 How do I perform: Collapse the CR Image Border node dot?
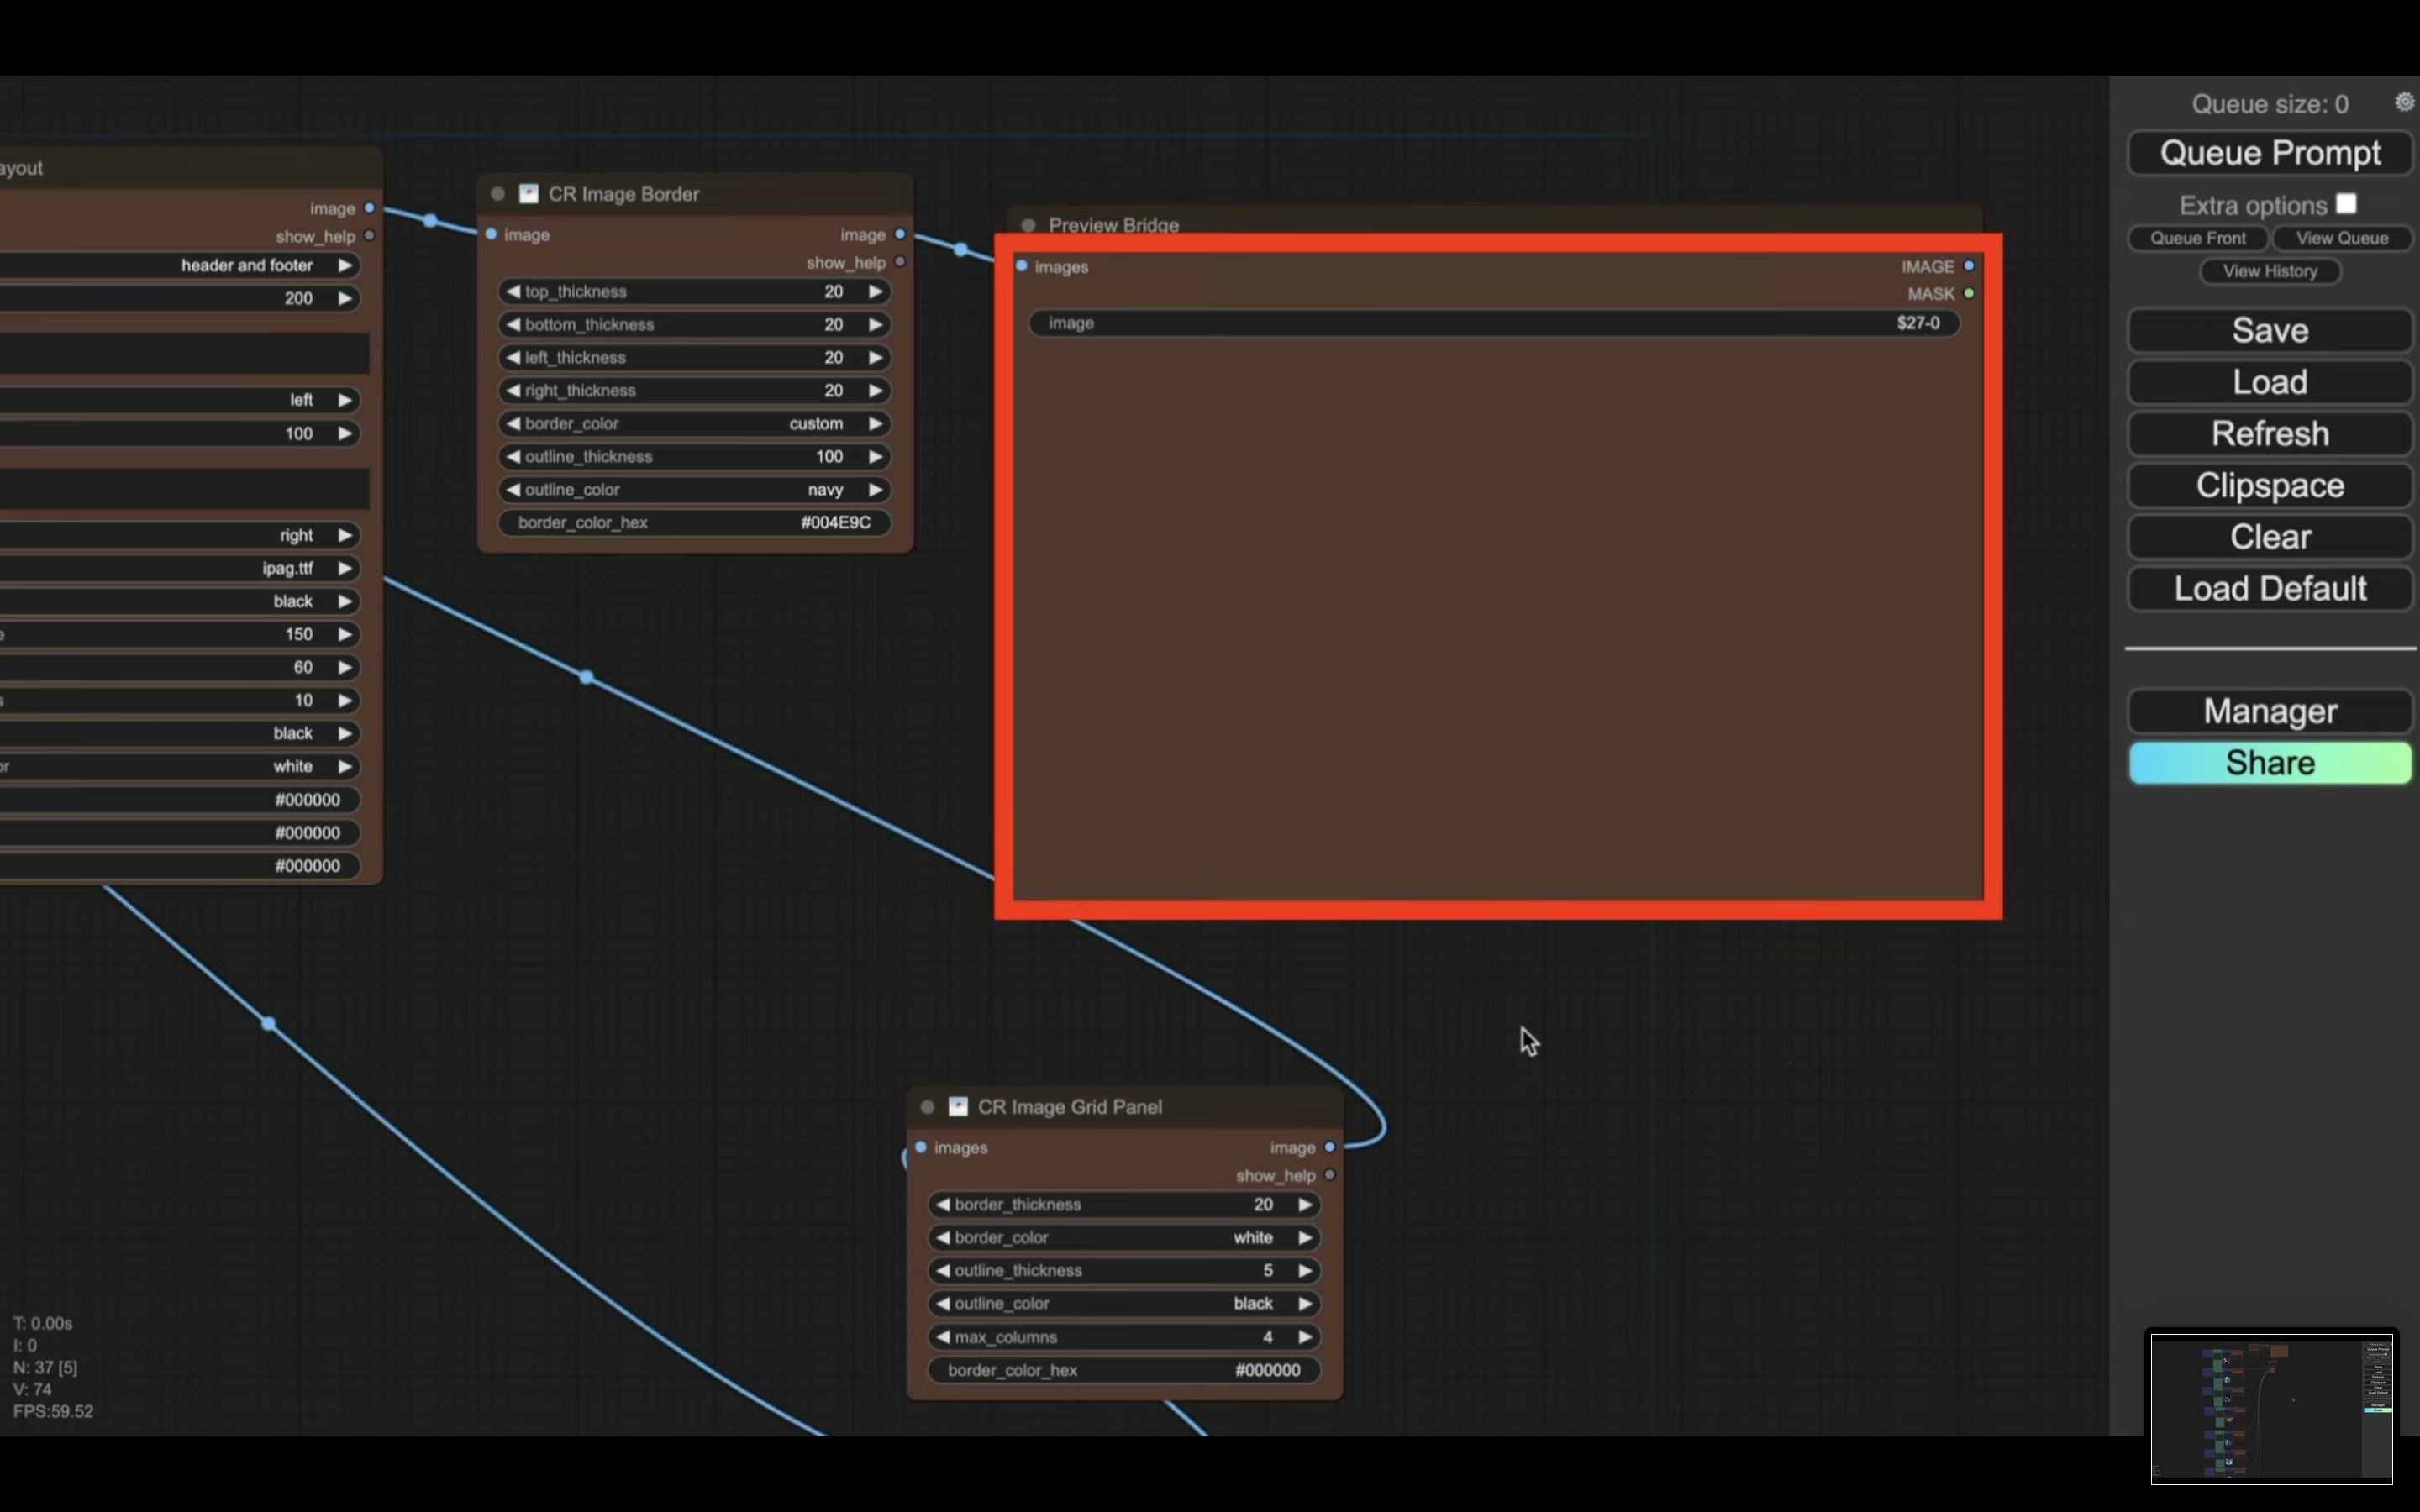[498, 194]
